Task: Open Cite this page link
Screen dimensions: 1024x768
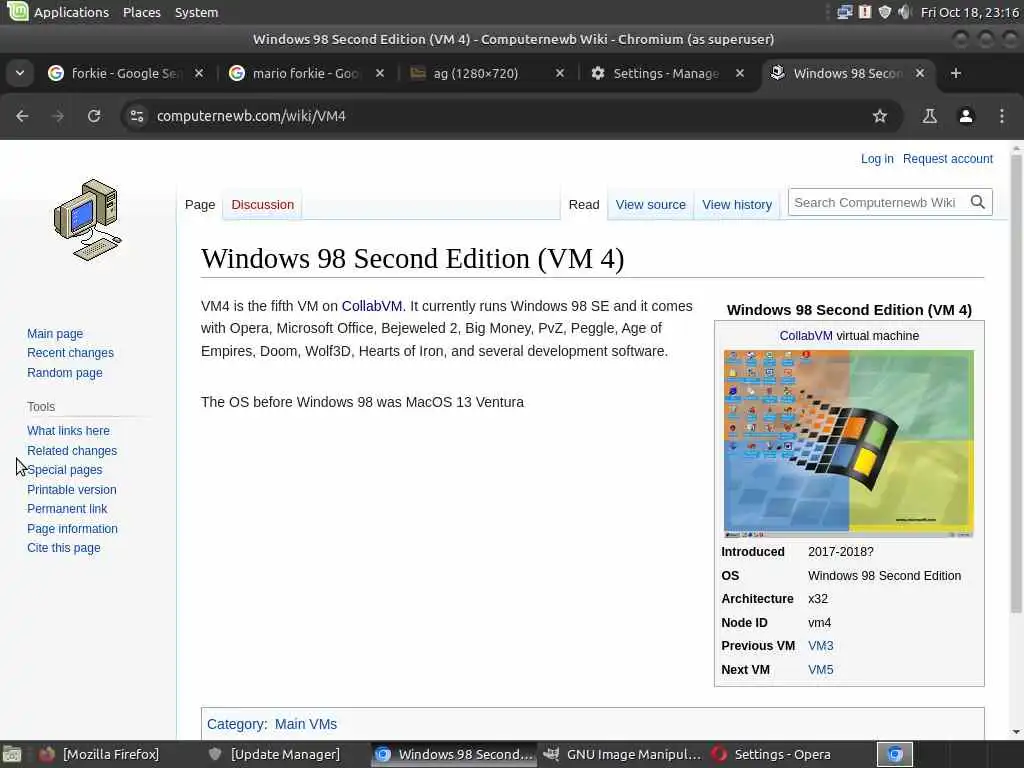Action: 63,548
